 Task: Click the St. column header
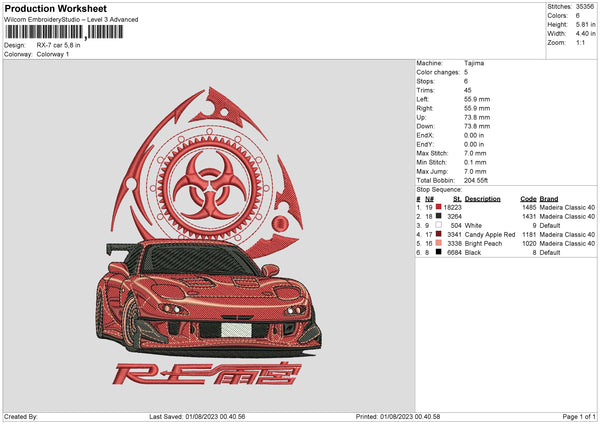coord(457,199)
